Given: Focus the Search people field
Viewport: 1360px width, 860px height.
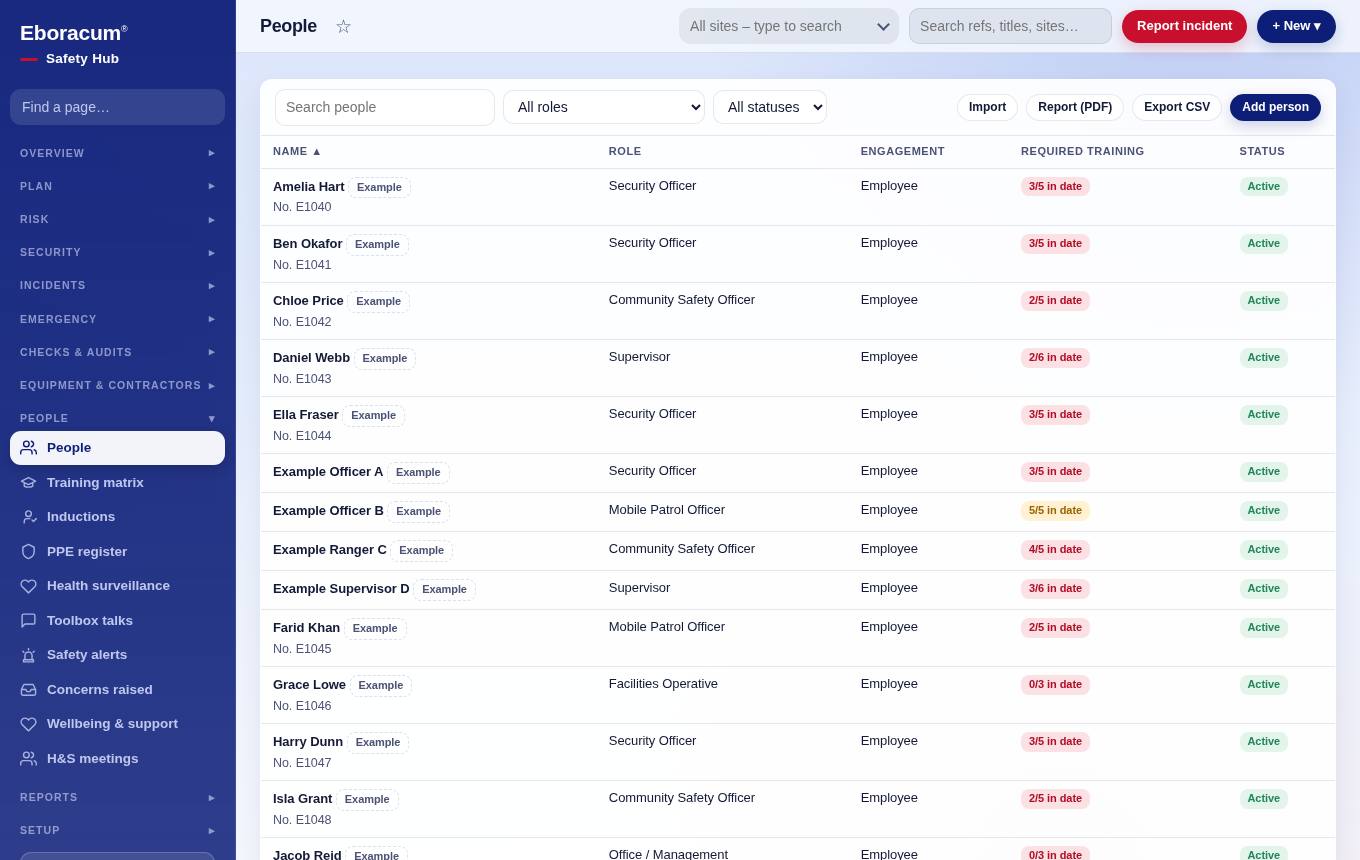Looking at the screenshot, I should (x=385, y=107).
